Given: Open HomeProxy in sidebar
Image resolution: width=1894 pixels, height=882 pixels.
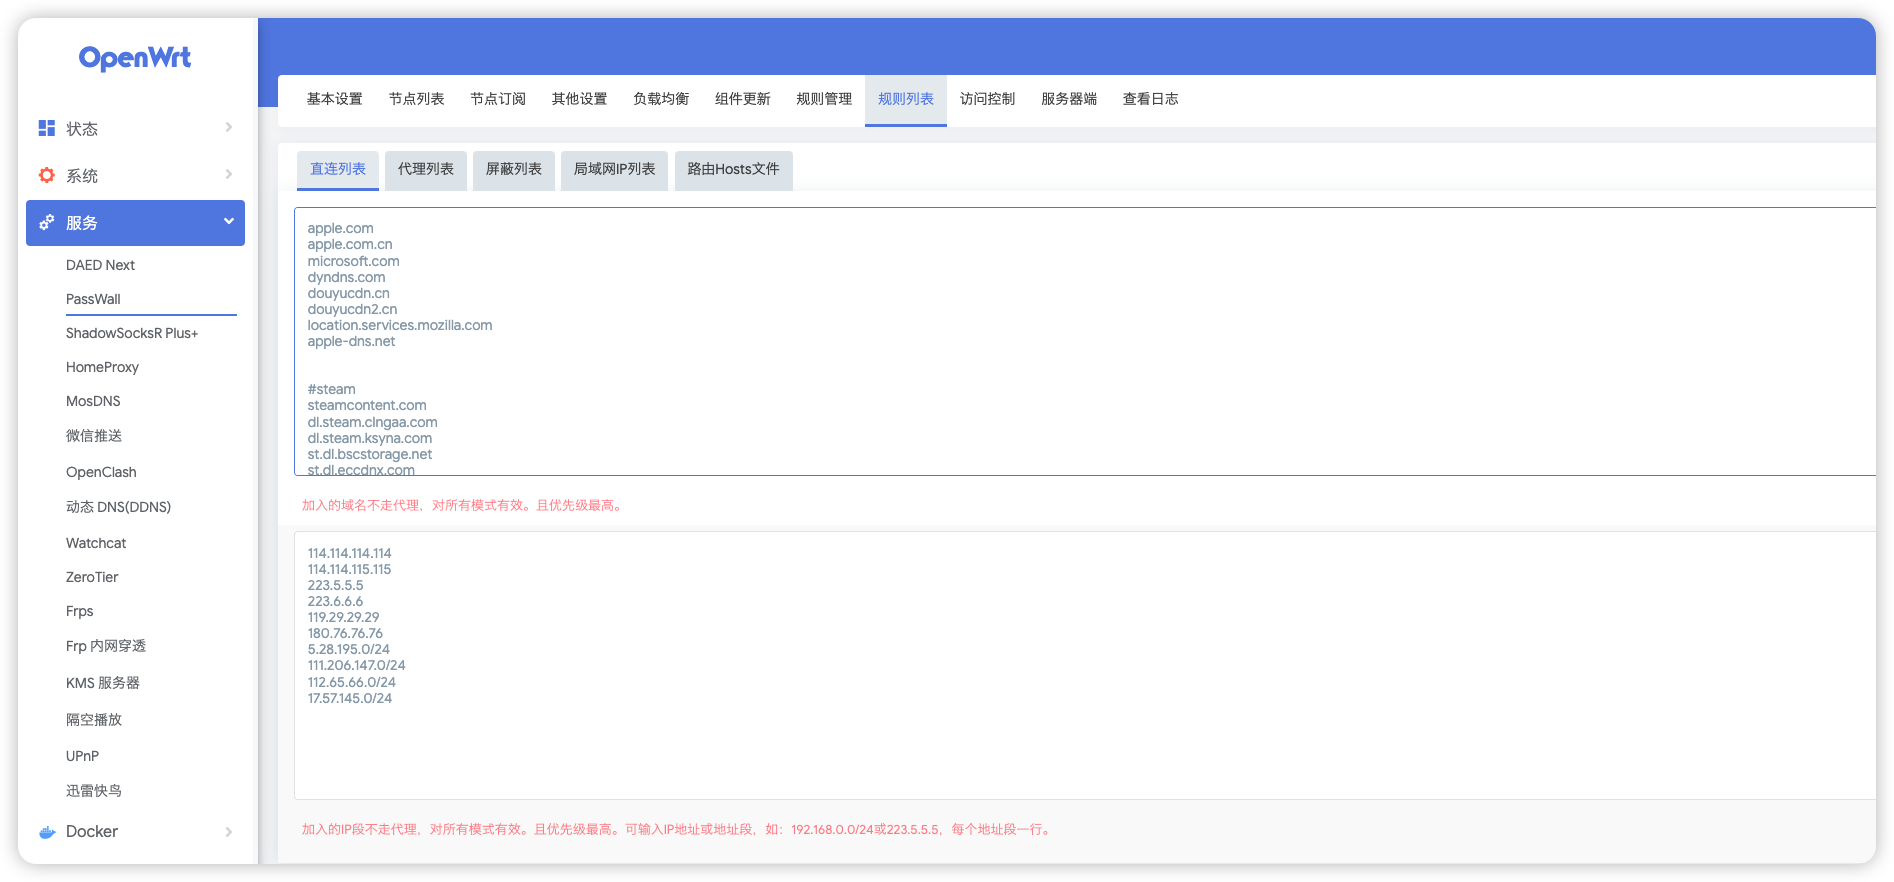Looking at the screenshot, I should 102,367.
